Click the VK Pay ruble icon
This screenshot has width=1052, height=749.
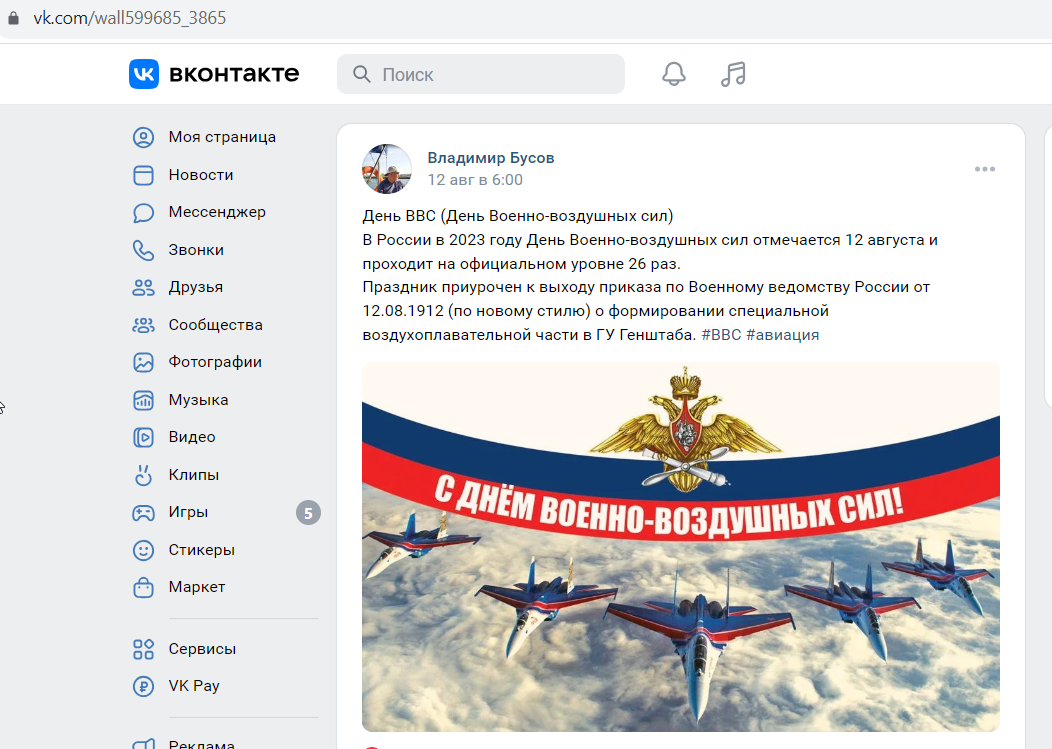click(143, 686)
